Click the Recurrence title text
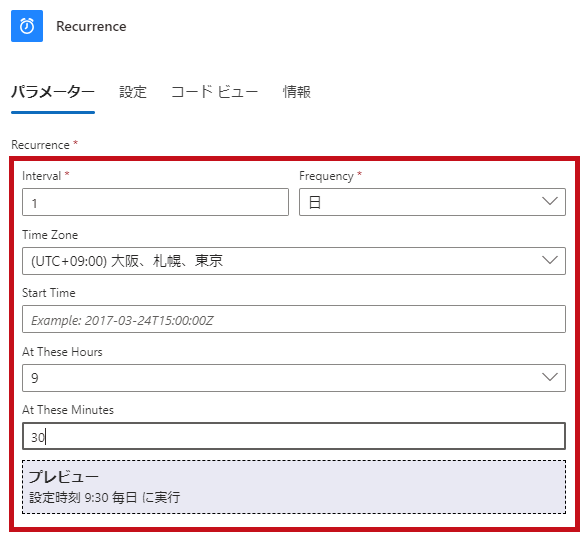The width and height of the screenshot is (585, 539). (x=91, y=26)
